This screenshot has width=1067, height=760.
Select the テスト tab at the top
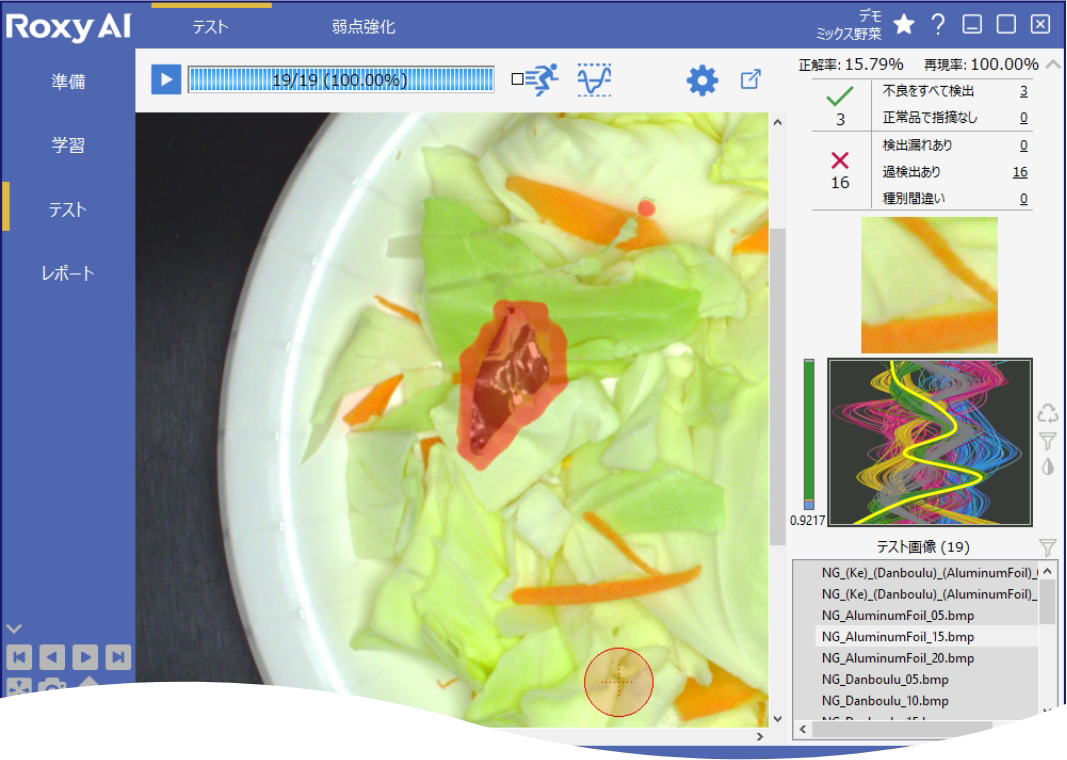click(210, 27)
